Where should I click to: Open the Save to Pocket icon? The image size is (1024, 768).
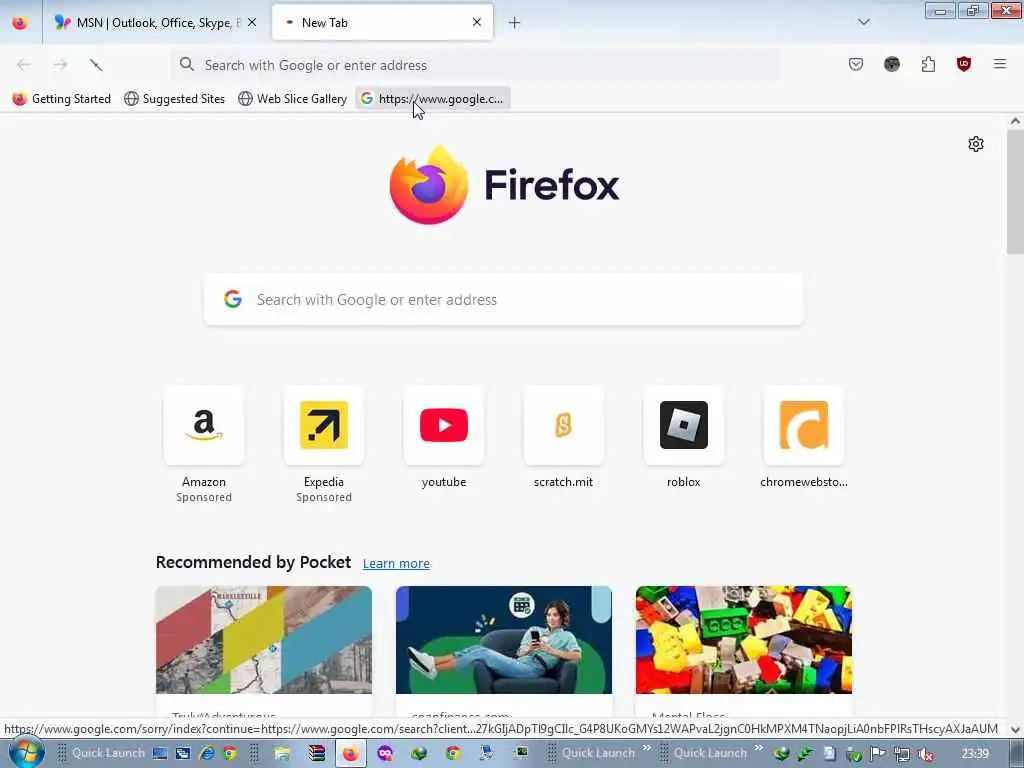[856, 64]
